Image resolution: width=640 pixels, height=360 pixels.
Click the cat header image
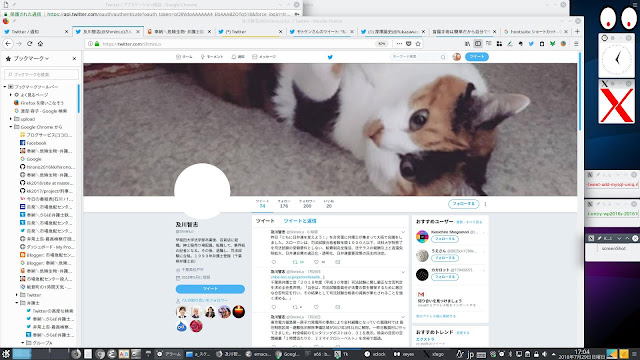(x=330, y=129)
